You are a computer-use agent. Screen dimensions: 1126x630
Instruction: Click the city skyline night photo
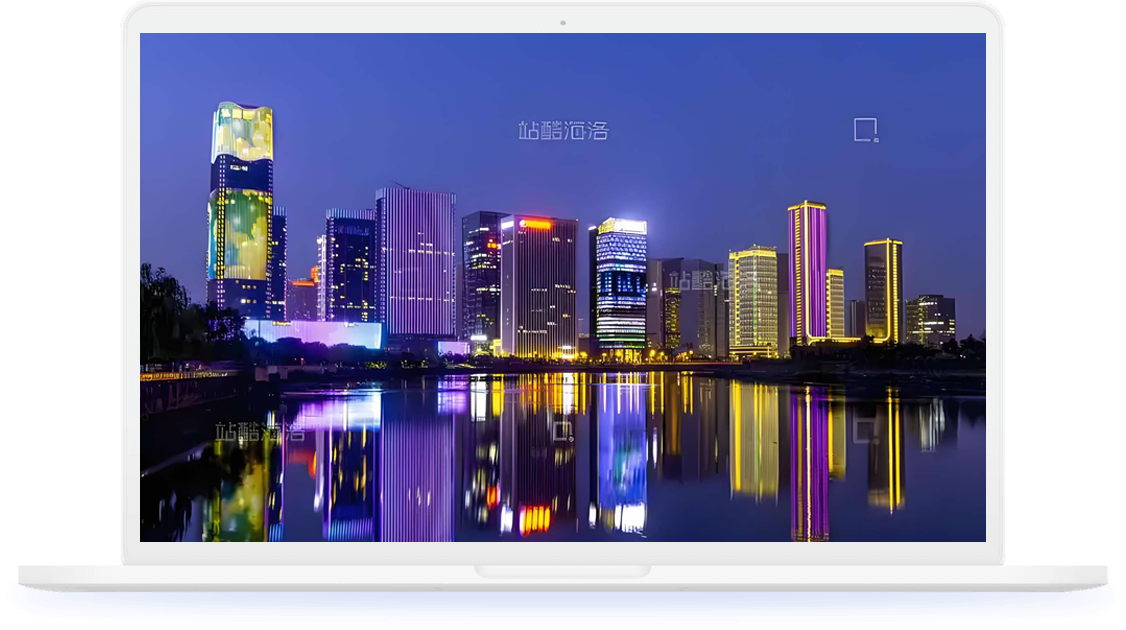point(562,287)
